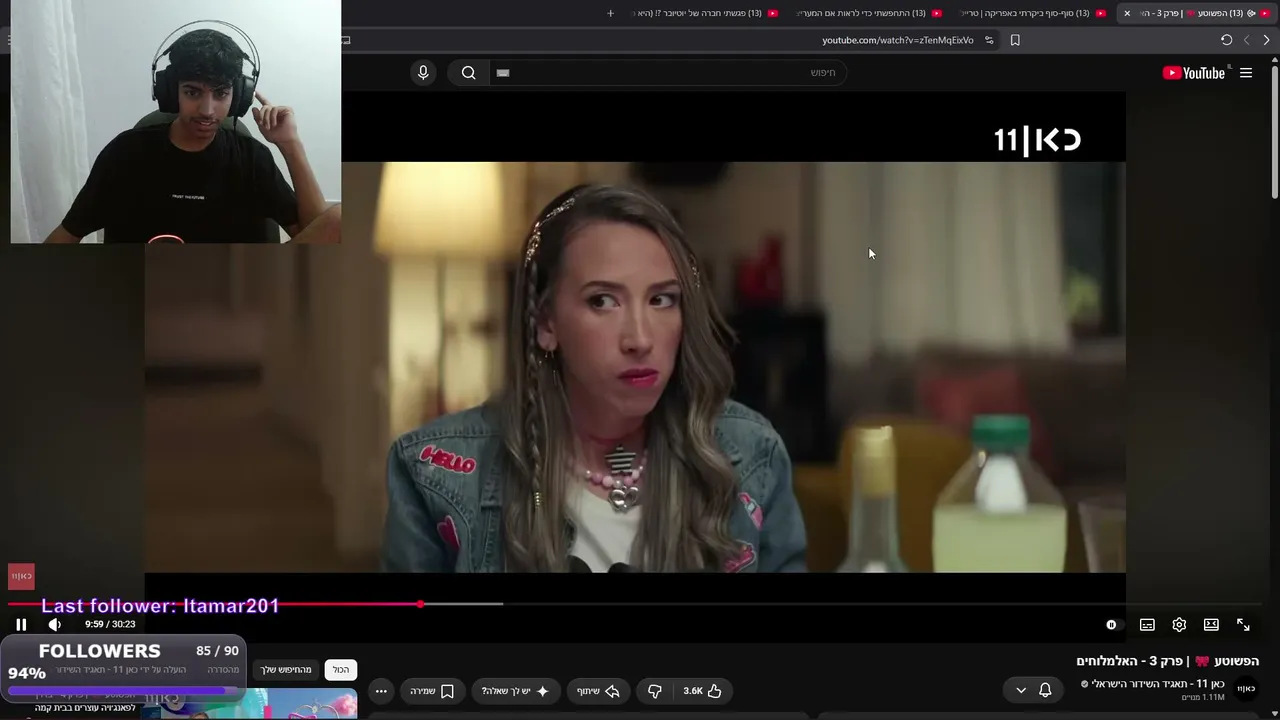Click the FOLLOWERS 85 / 90 goal widget

(123, 669)
